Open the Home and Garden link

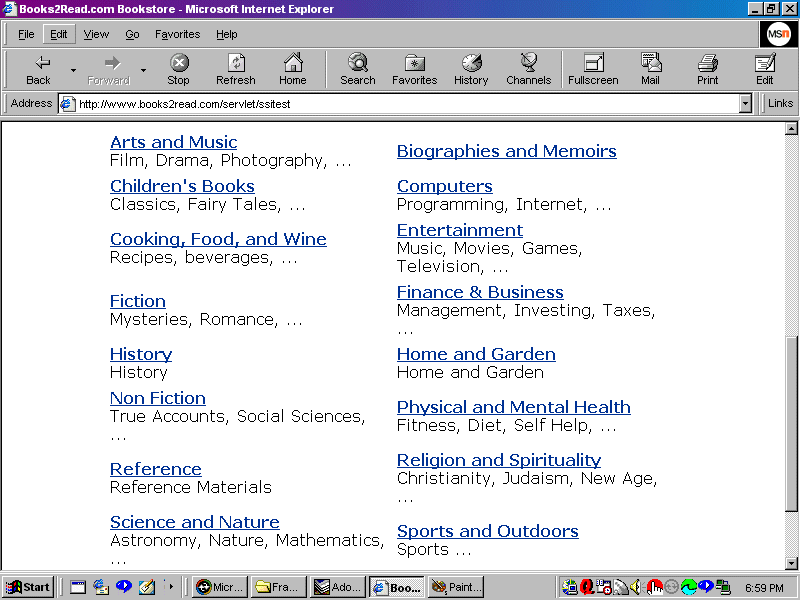tap(476, 354)
